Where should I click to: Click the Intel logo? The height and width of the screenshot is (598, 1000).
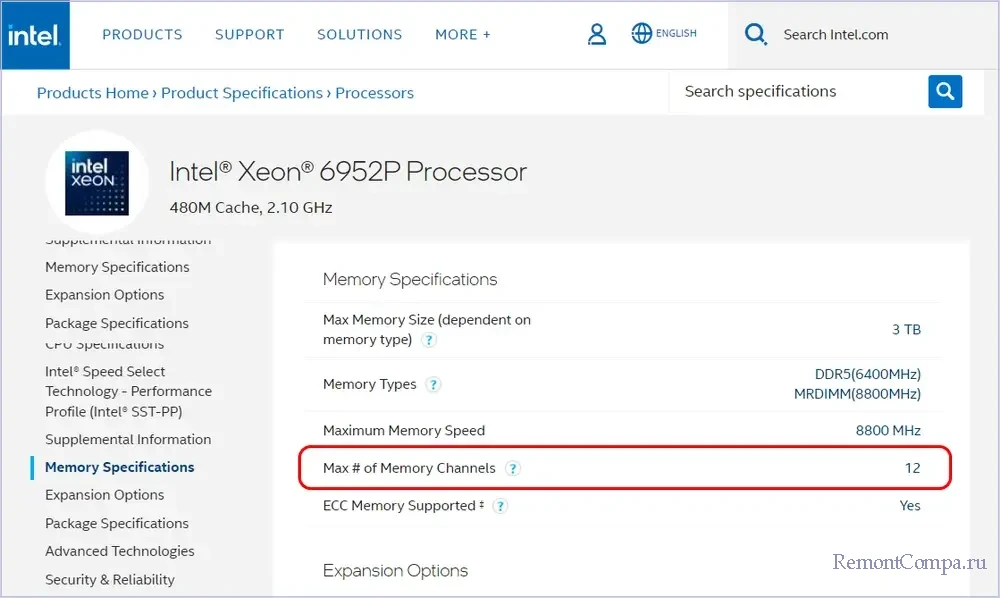(35, 35)
